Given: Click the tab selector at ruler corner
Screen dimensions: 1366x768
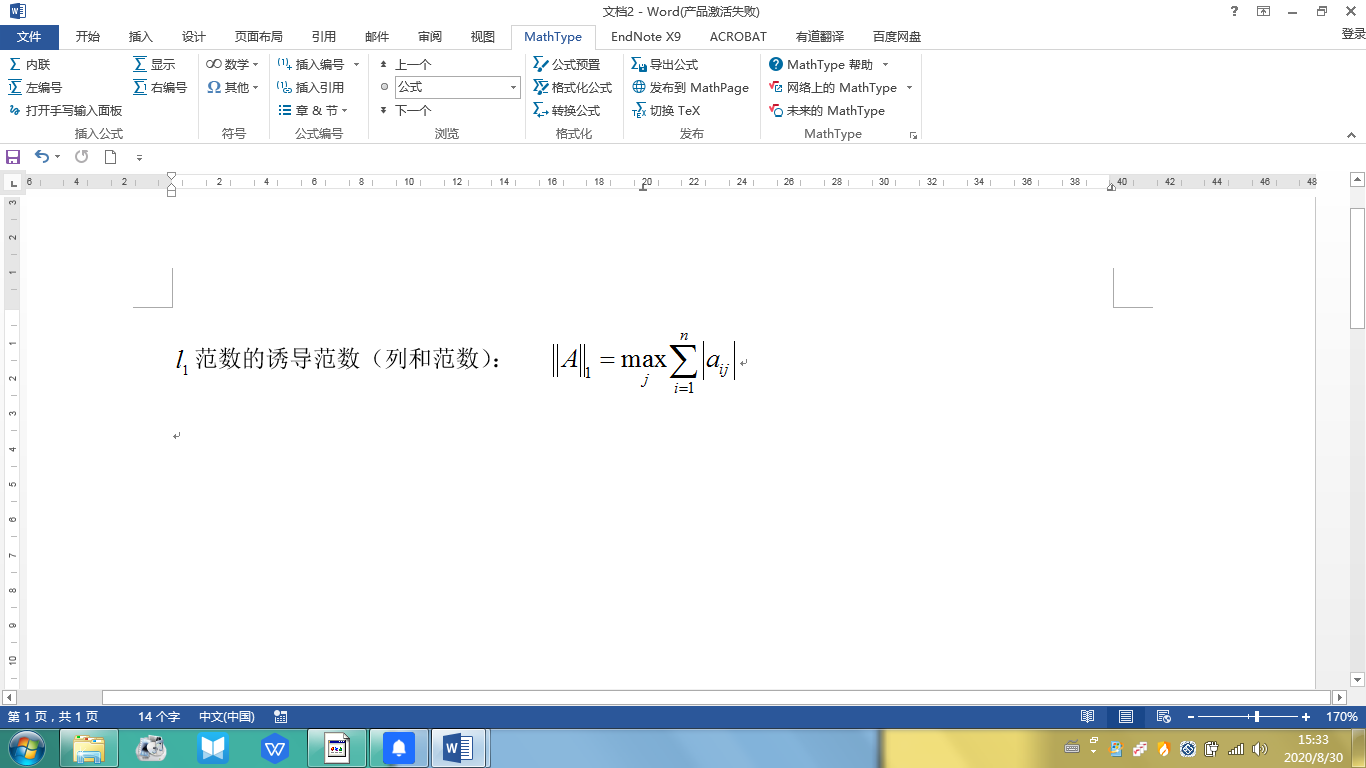Looking at the screenshot, I should click(x=13, y=183).
